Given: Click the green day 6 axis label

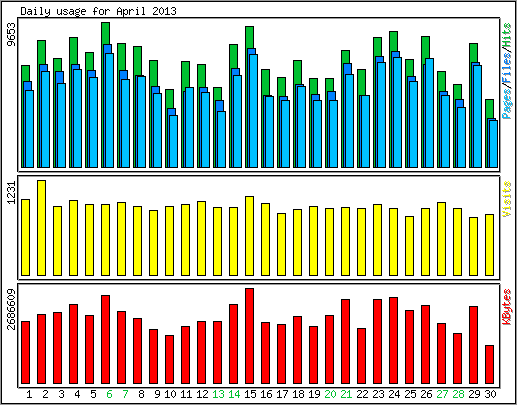Looking at the screenshot, I should (x=109, y=394).
